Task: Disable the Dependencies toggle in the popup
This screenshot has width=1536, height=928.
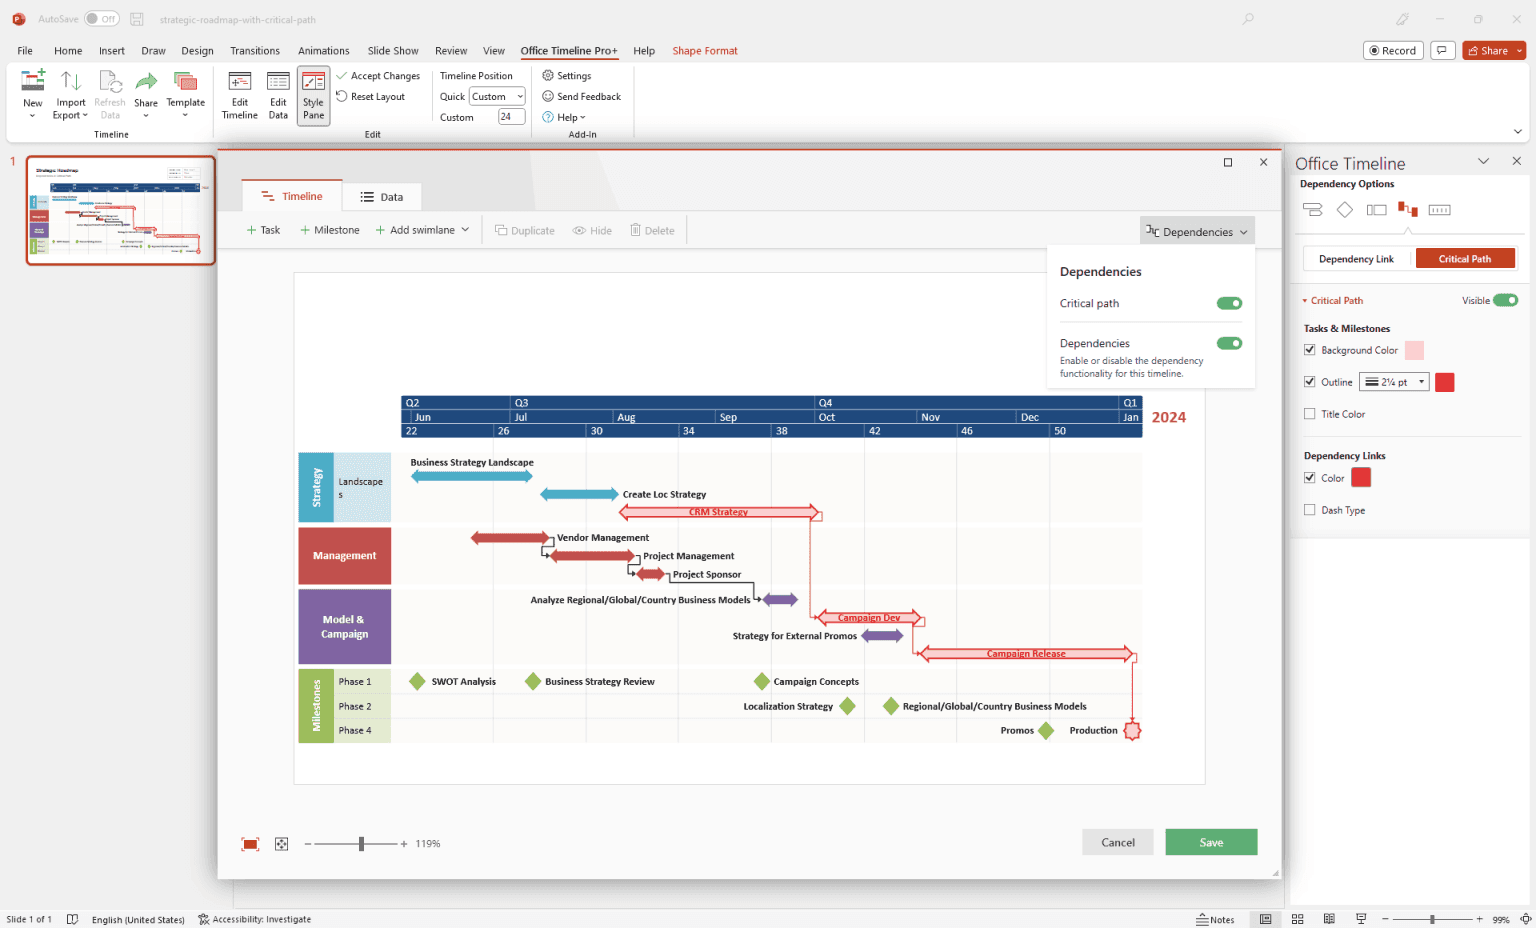Action: (1229, 343)
